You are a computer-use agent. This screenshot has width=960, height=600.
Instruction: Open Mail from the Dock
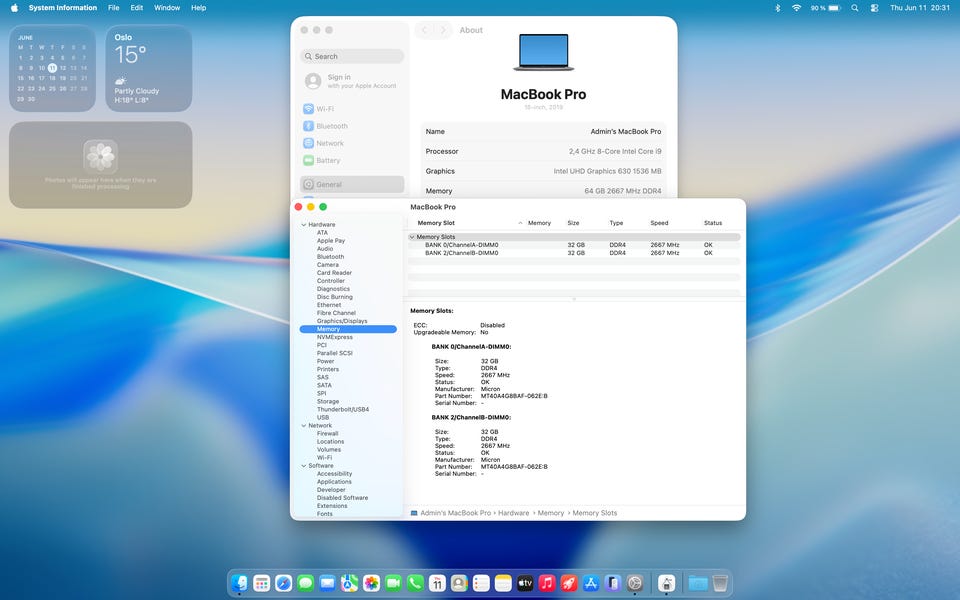pyautogui.click(x=328, y=583)
